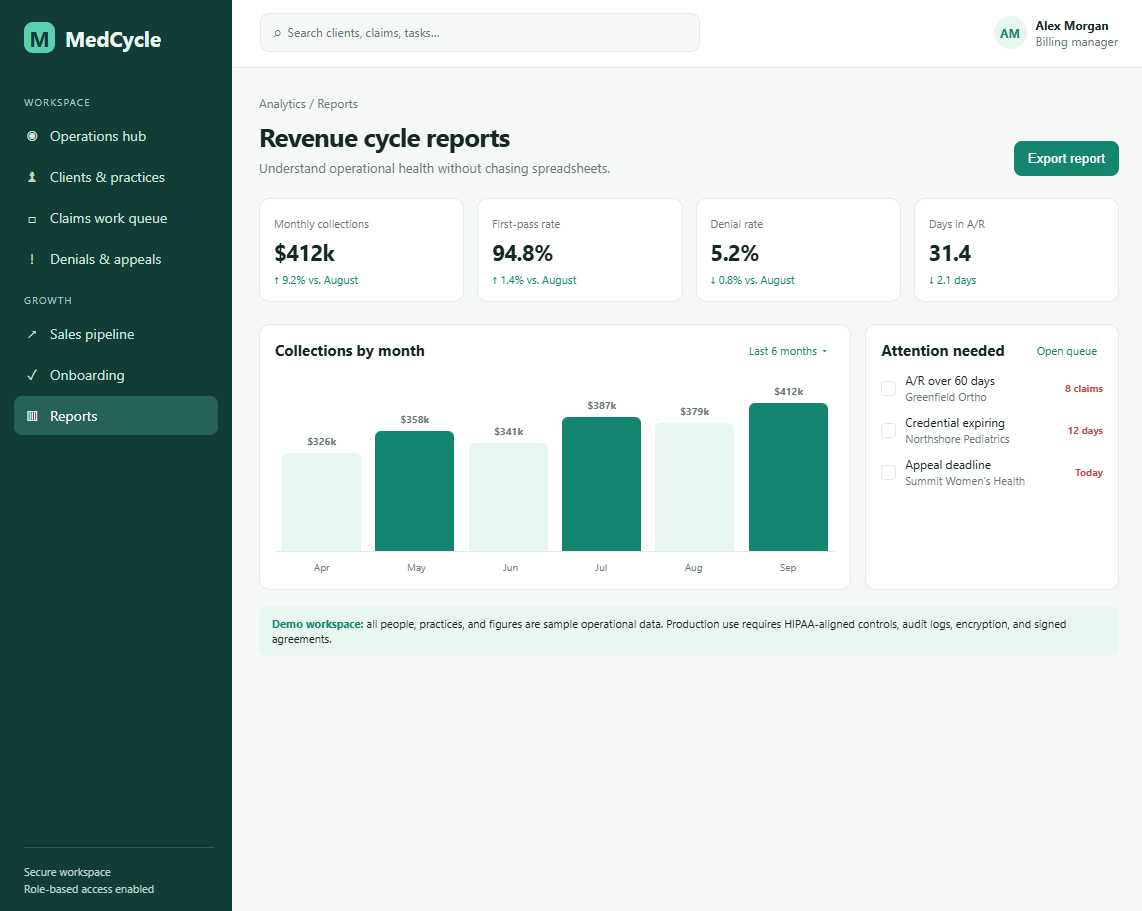Click 'Greenfield Ortho' practice name

[x=946, y=397]
